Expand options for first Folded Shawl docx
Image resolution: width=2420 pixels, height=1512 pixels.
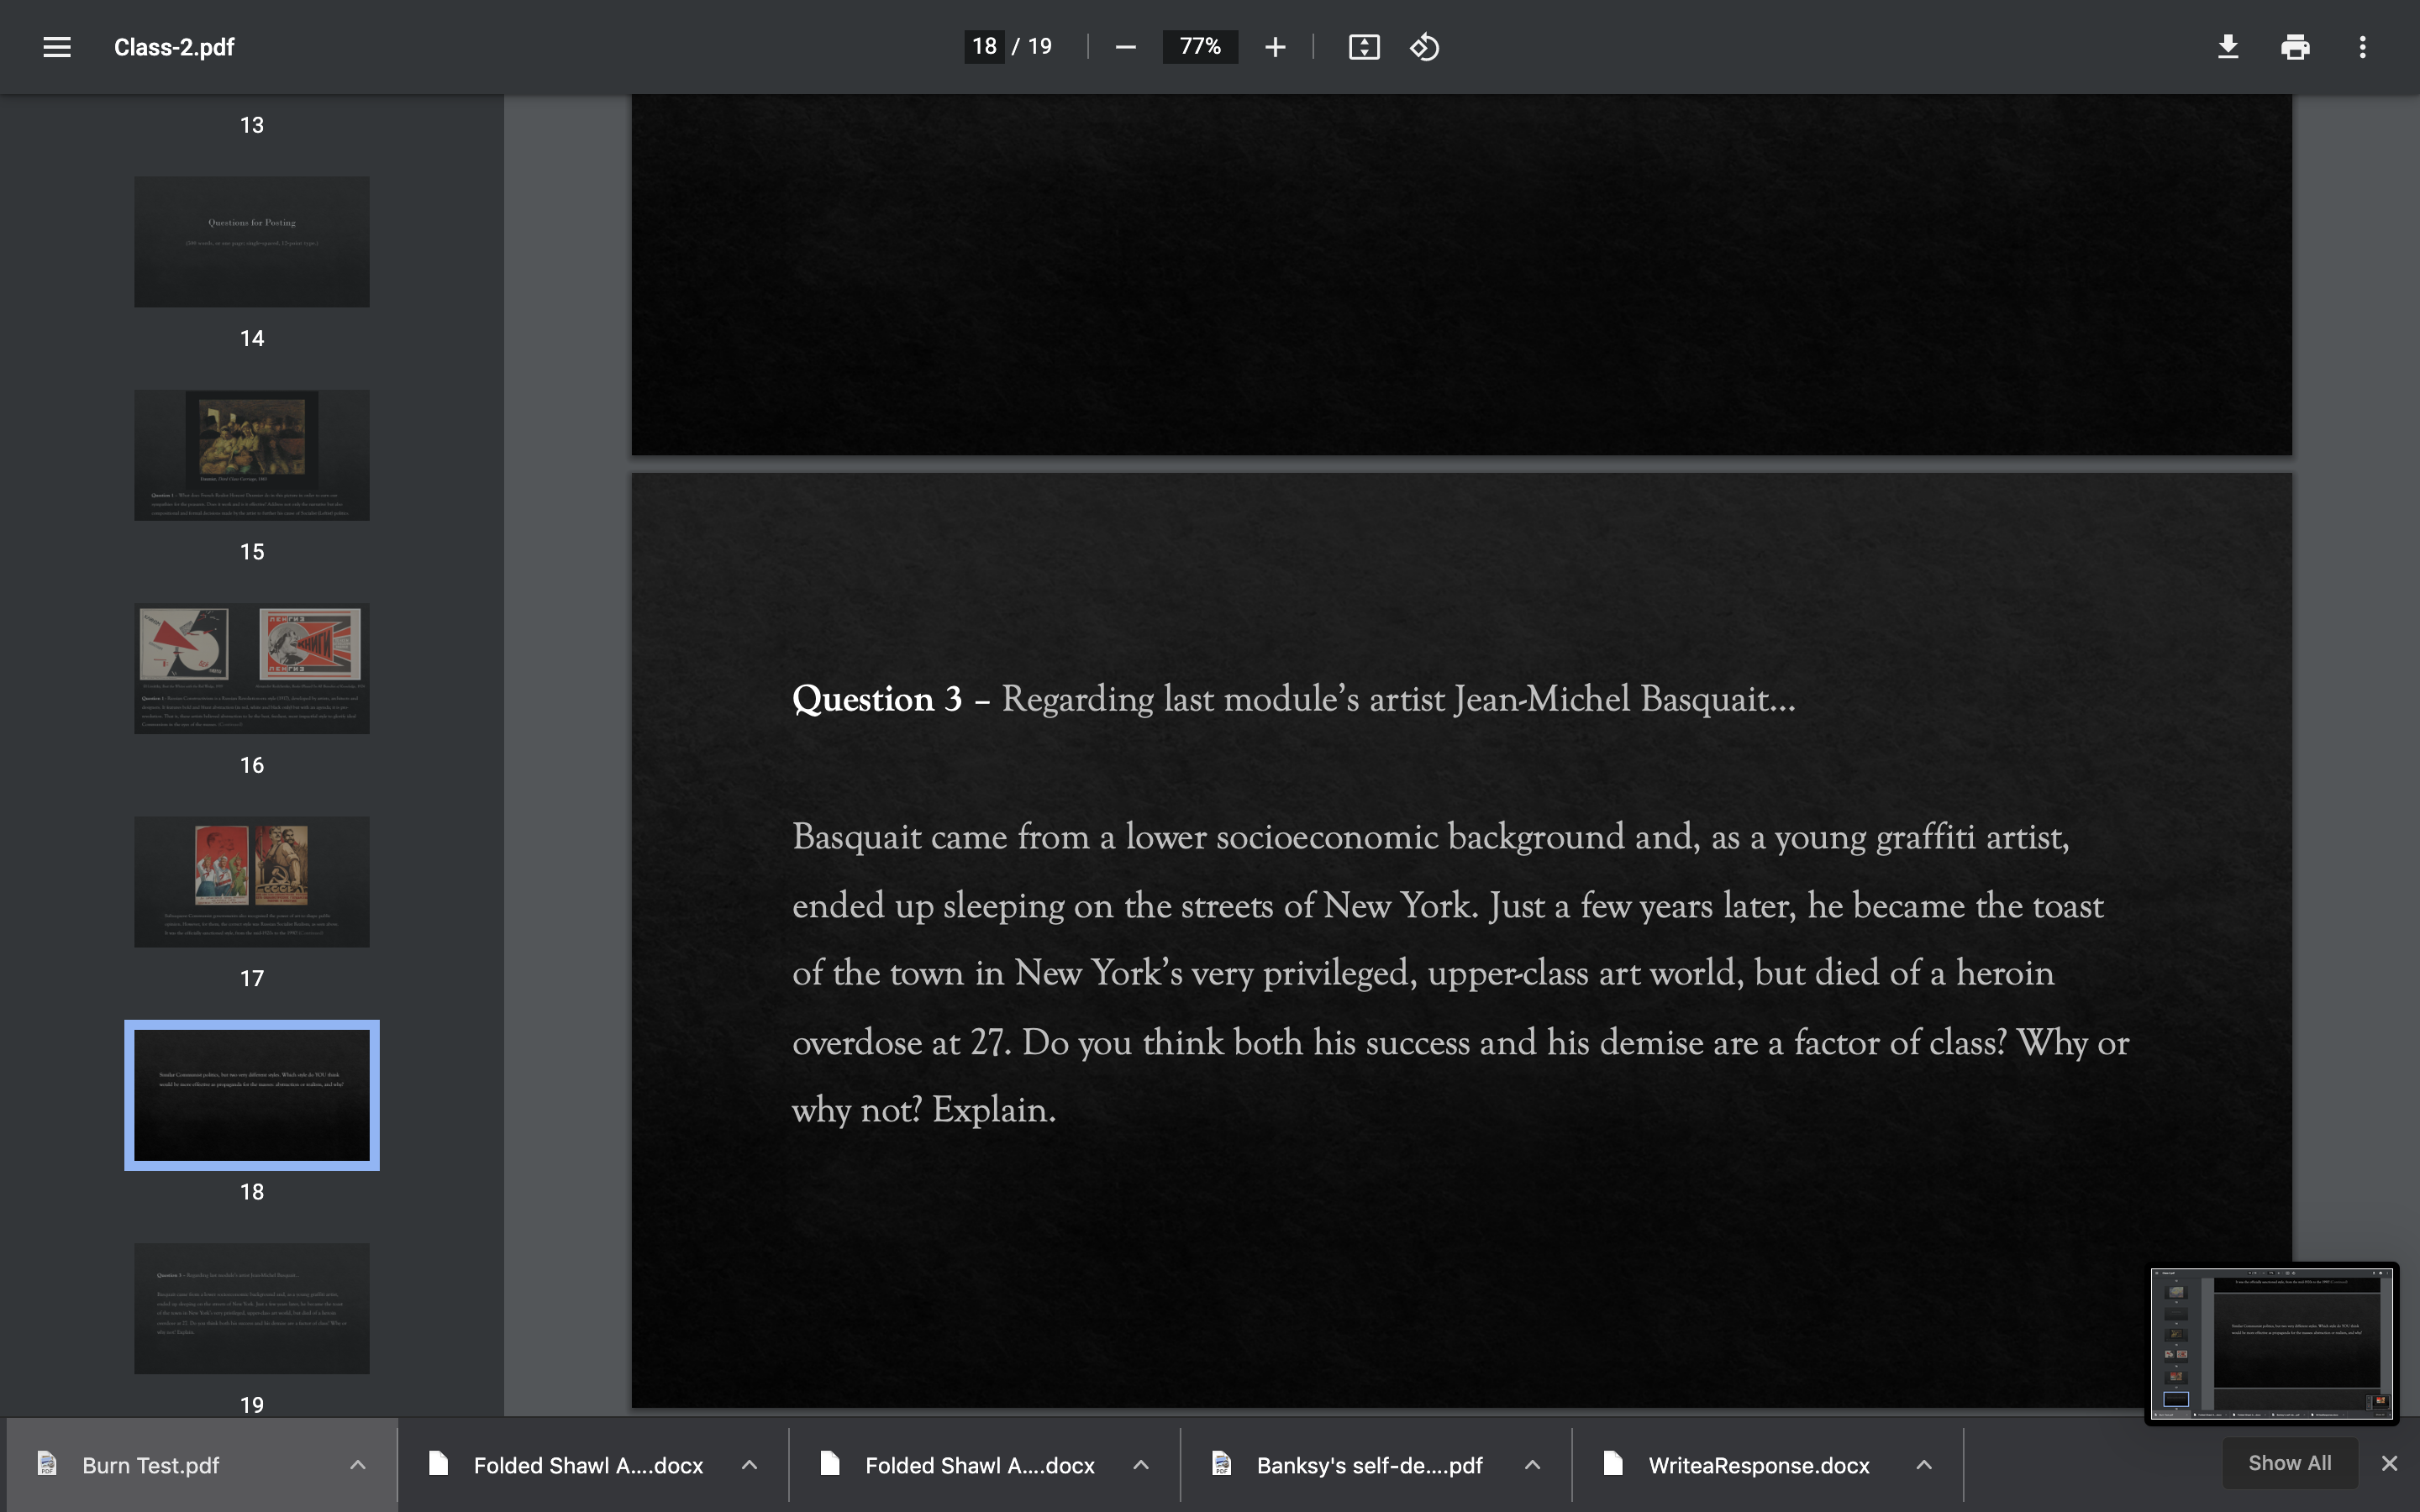click(x=749, y=1465)
